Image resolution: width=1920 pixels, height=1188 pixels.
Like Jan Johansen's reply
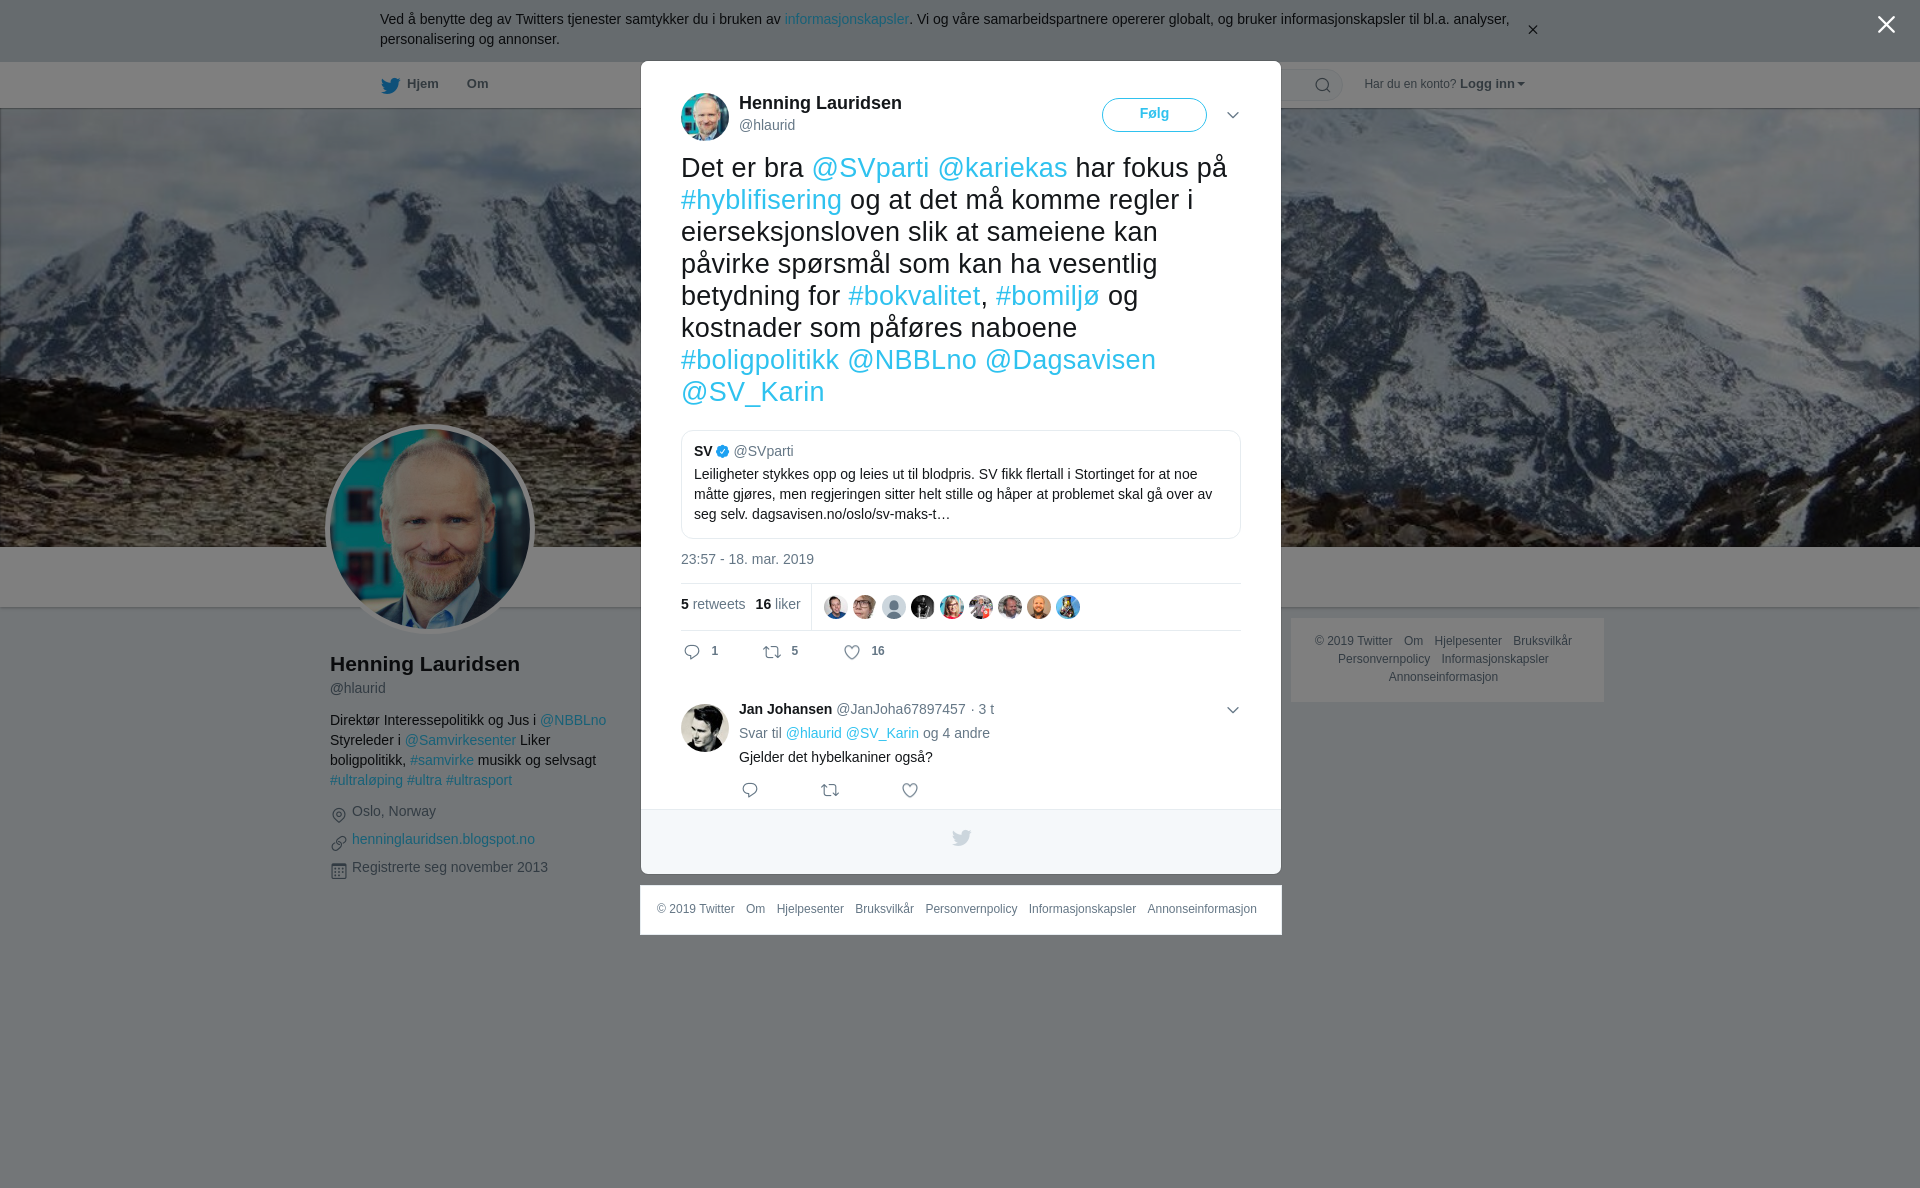910,790
